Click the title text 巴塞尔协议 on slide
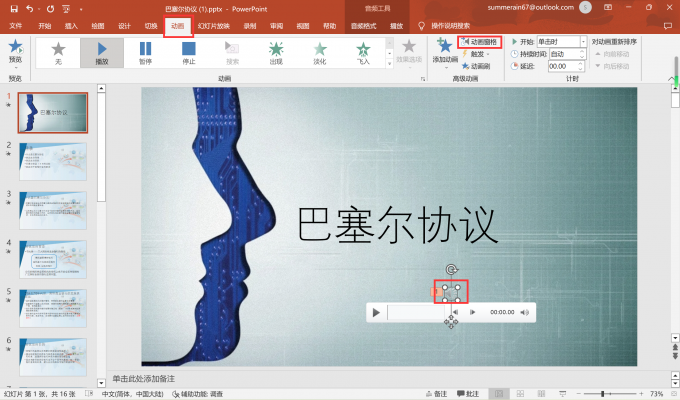The image size is (680, 400). pyautogui.click(x=397, y=225)
